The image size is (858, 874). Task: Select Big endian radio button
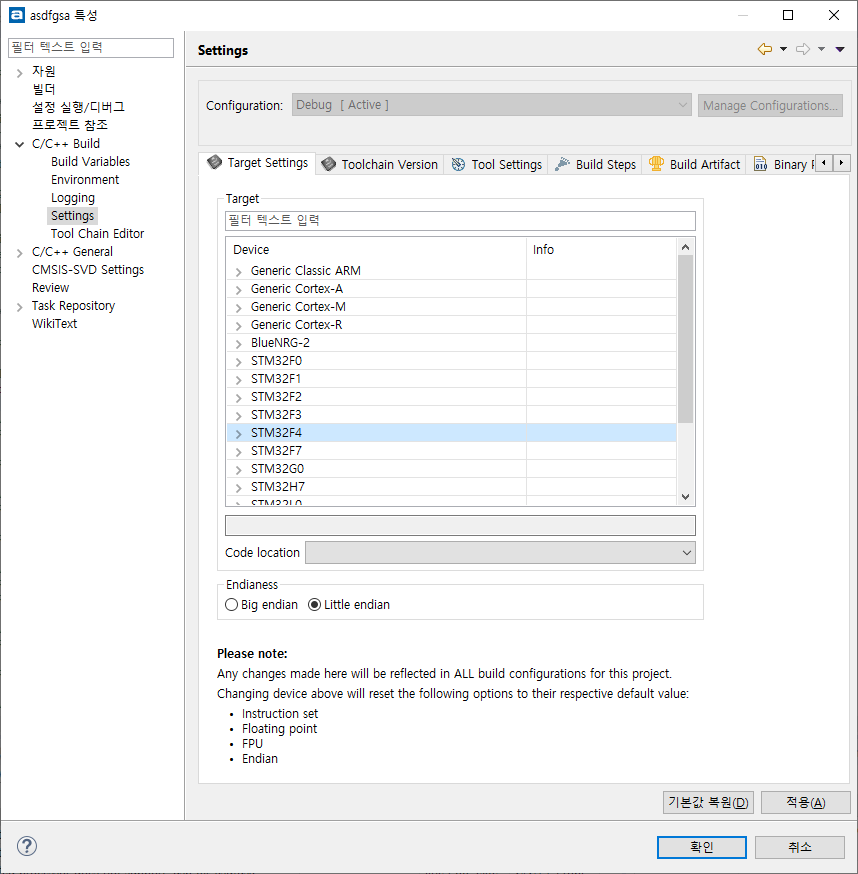point(231,604)
